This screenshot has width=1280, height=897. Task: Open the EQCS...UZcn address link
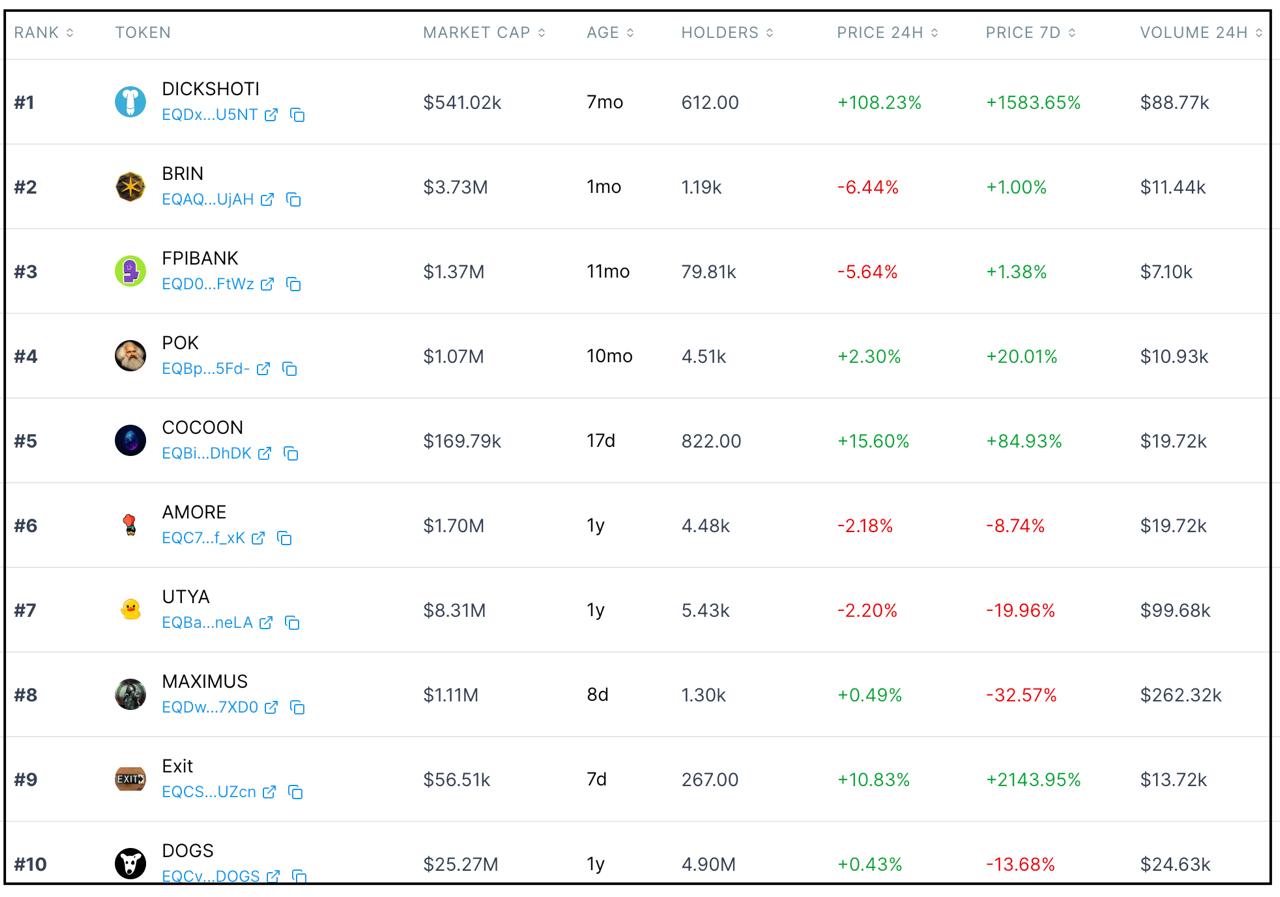(208, 792)
